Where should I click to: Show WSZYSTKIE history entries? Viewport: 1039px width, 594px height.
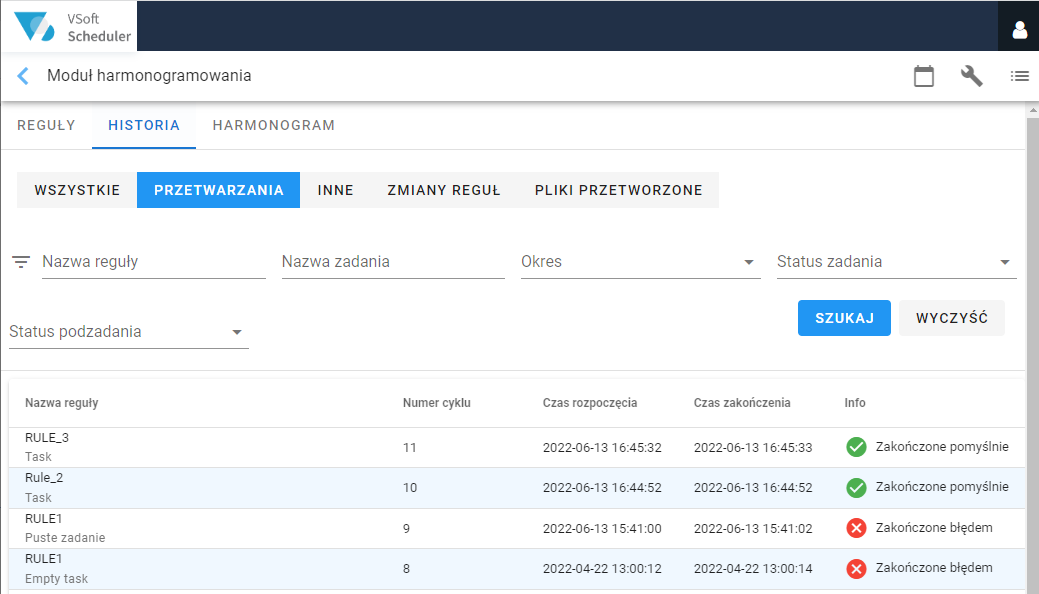pyautogui.click(x=77, y=190)
